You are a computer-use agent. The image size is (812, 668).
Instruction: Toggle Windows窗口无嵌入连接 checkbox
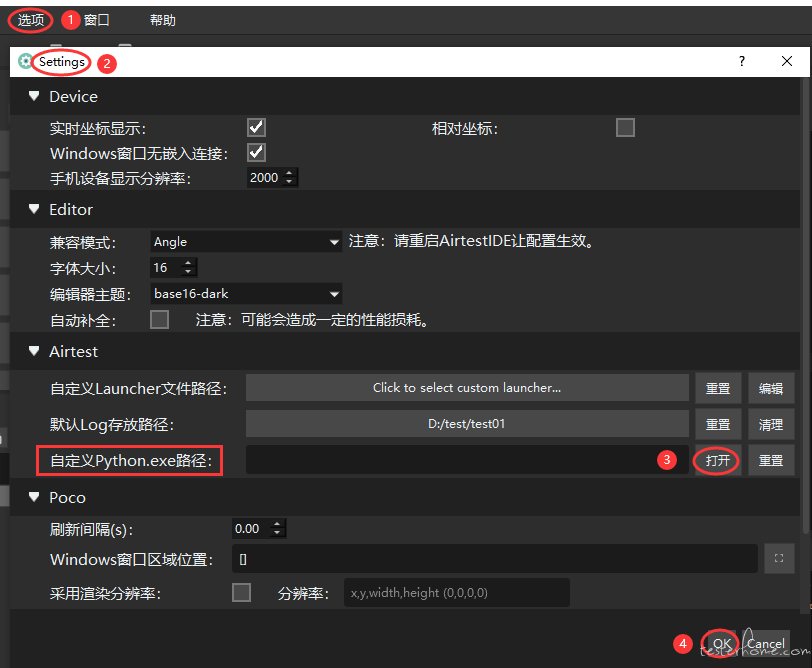click(256, 152)
